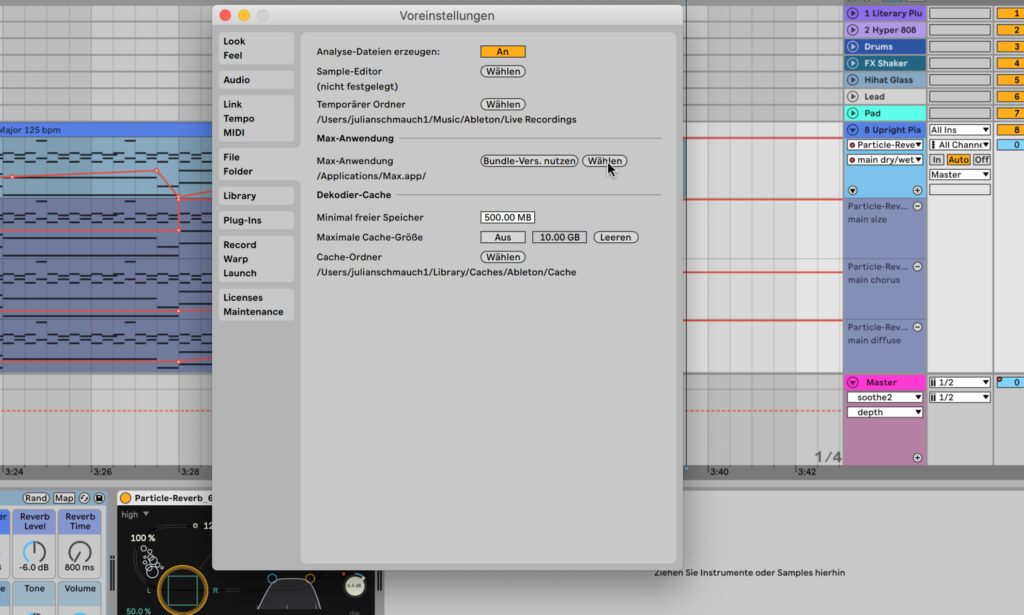Click Wählen for Cache-Ordner

pos(503,257)
